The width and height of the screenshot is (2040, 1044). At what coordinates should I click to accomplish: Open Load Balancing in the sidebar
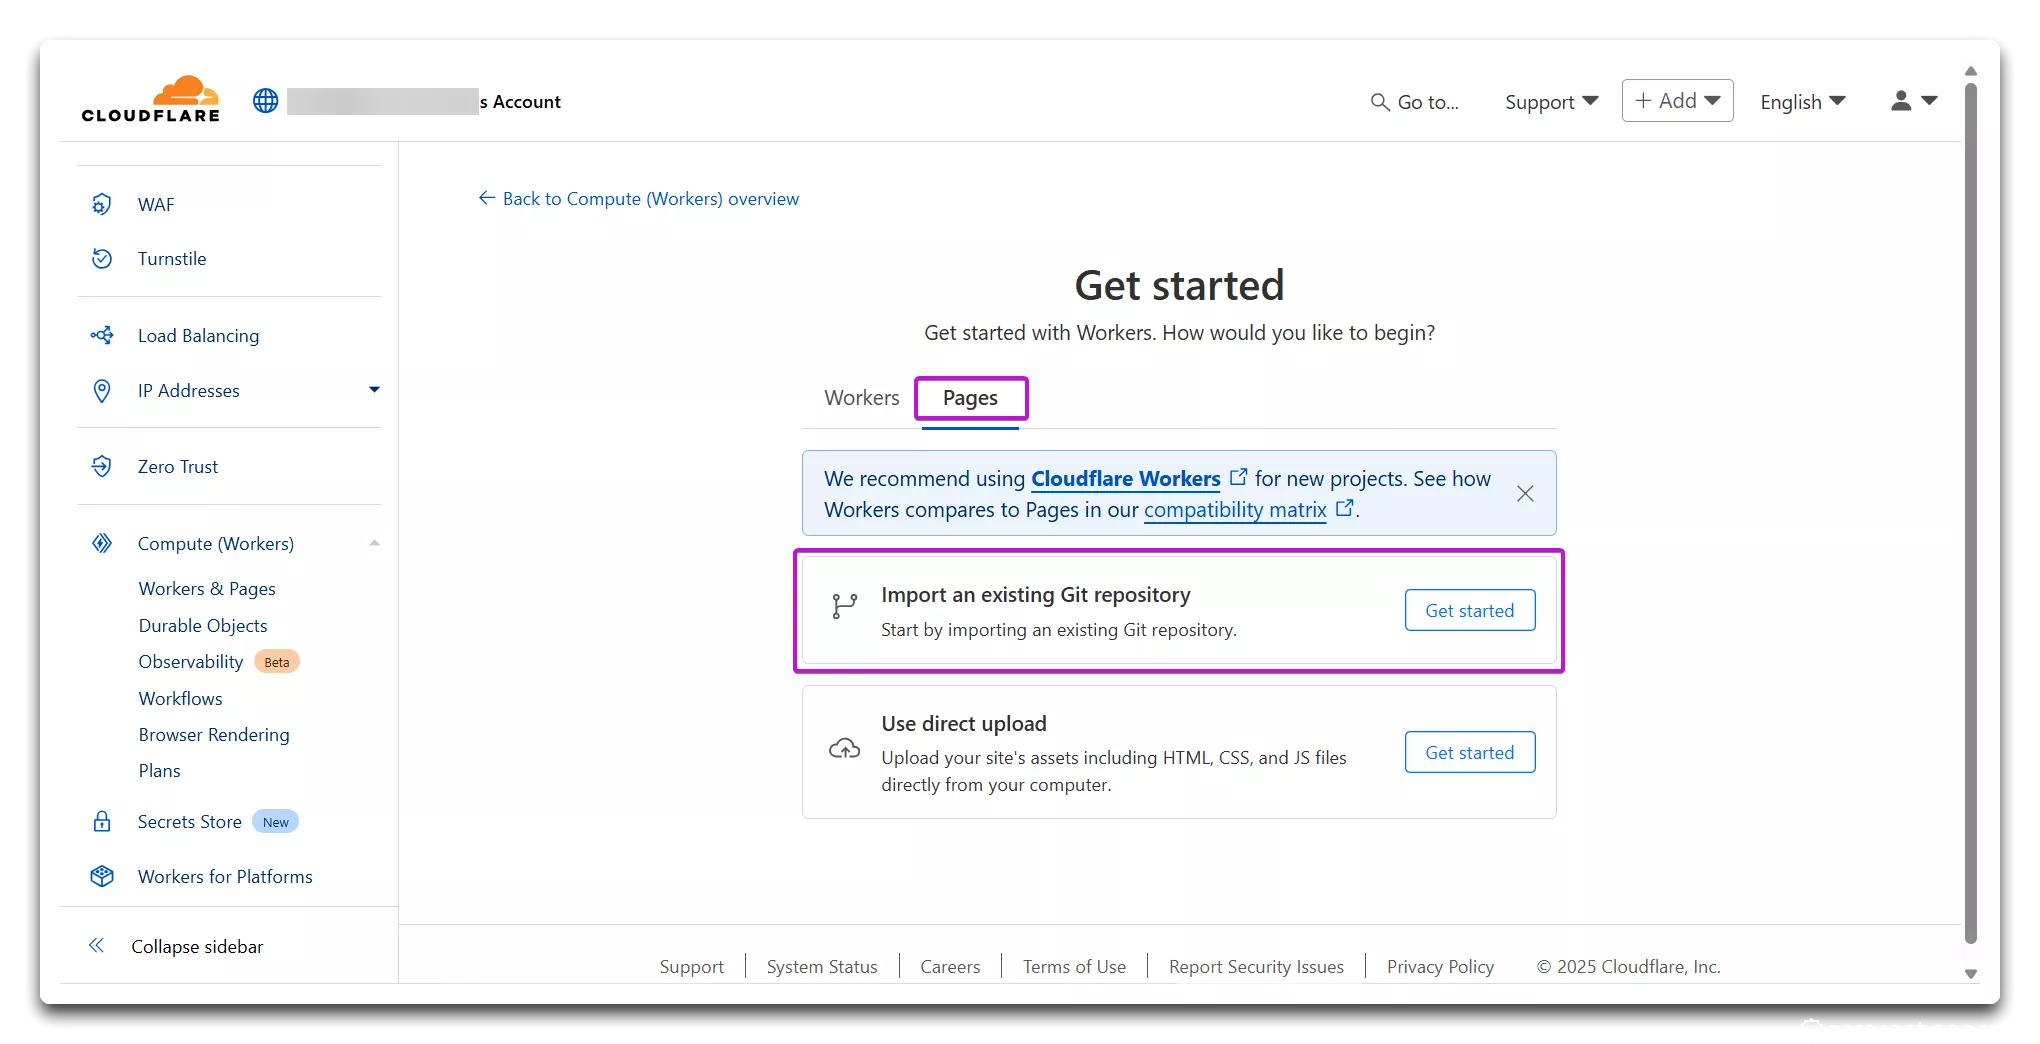198,335
